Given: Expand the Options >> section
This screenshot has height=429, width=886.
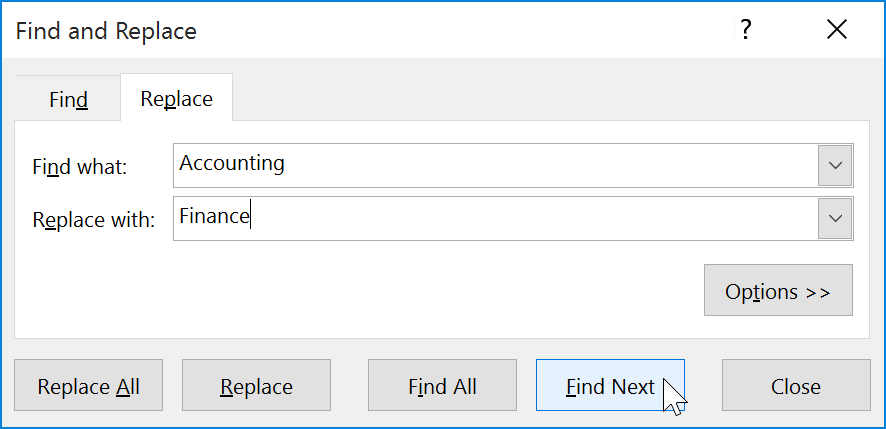Looking at the screenshot, I should point(778,291).
